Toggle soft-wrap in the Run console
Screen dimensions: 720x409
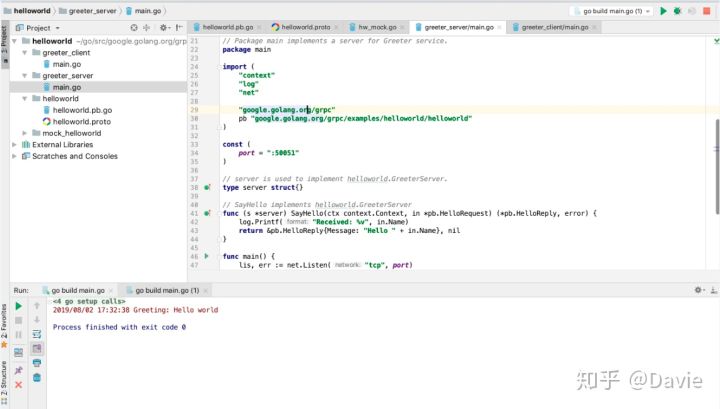pos(37,334)
